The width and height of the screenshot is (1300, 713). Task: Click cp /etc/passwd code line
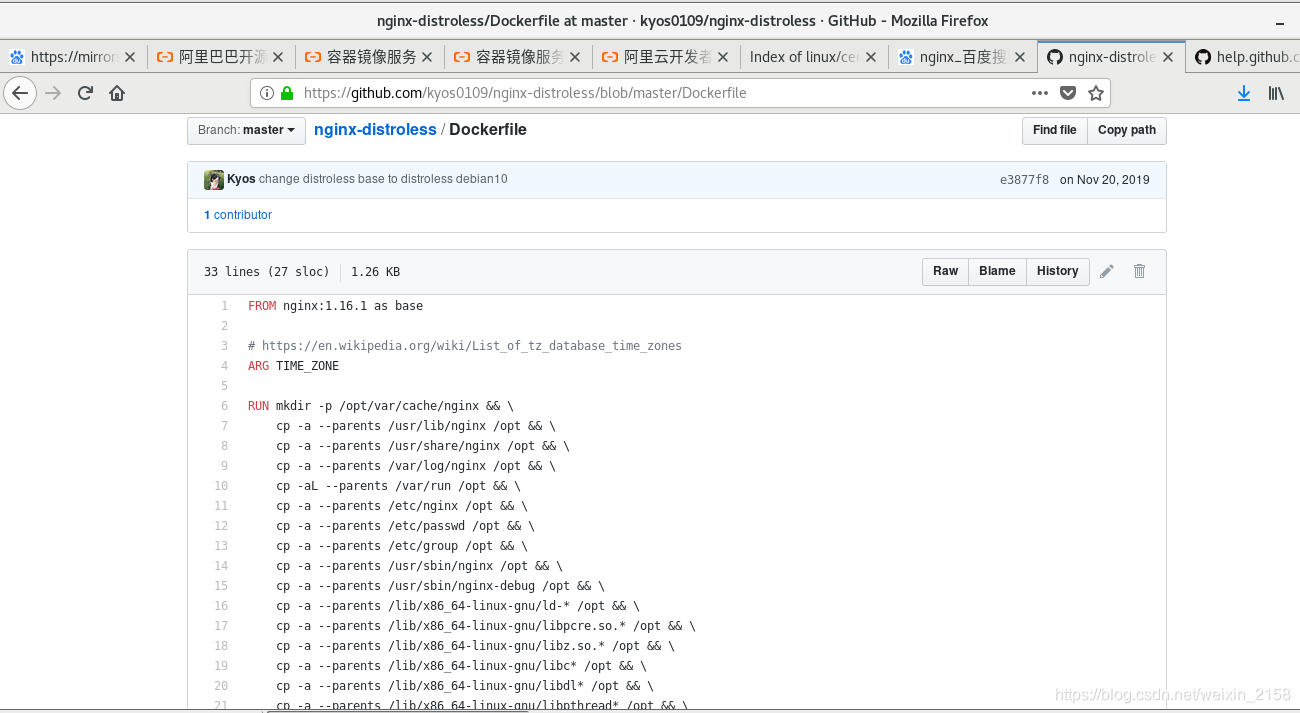405,526
